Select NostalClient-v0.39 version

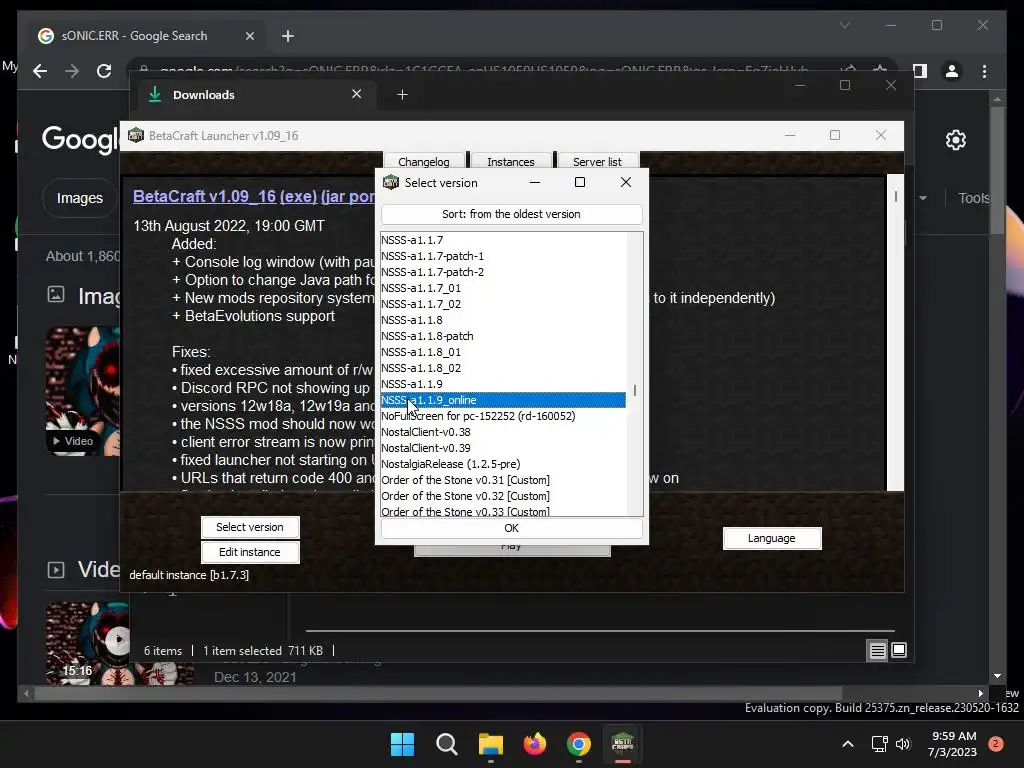[x=503, y=448]
